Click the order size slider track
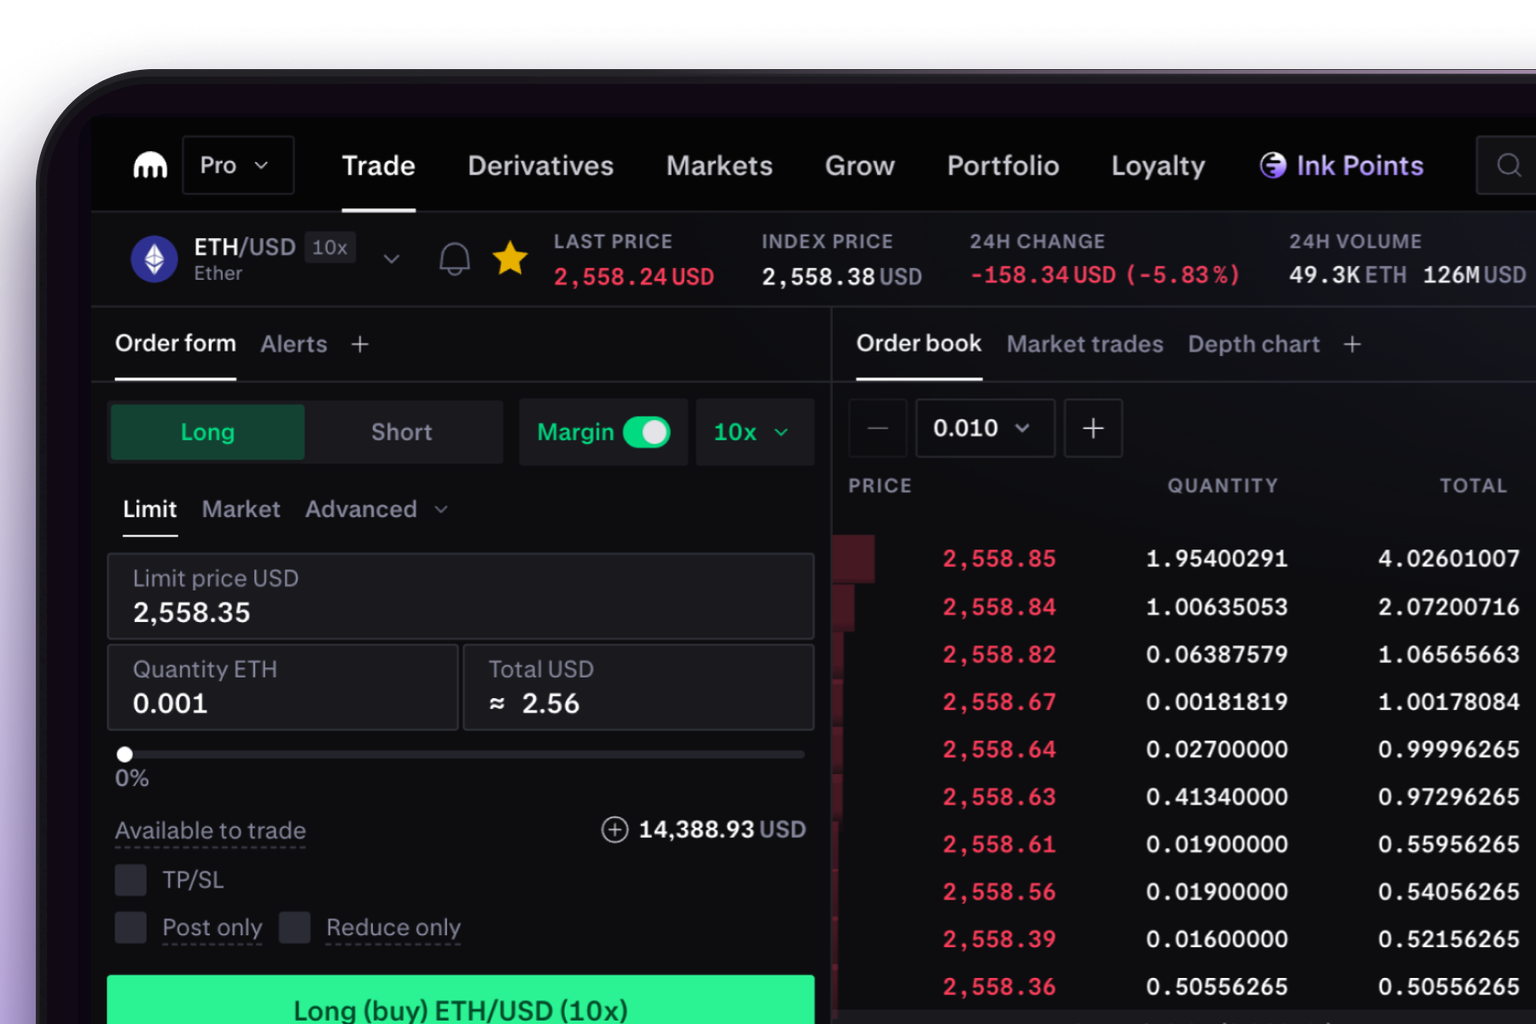The height and width of the screenshot is (1024, 1536). click(461, 754)
